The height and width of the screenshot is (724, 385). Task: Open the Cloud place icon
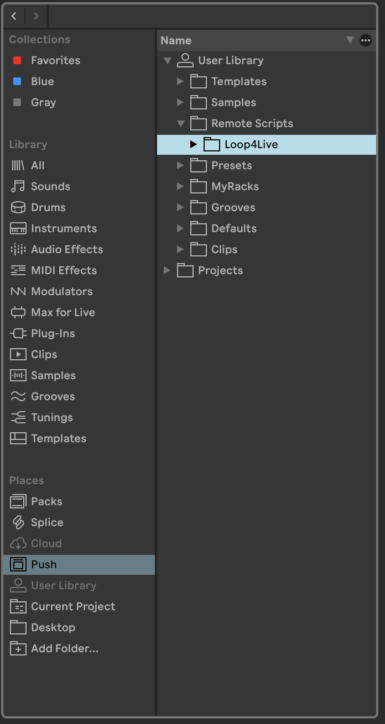pos(18,543)
